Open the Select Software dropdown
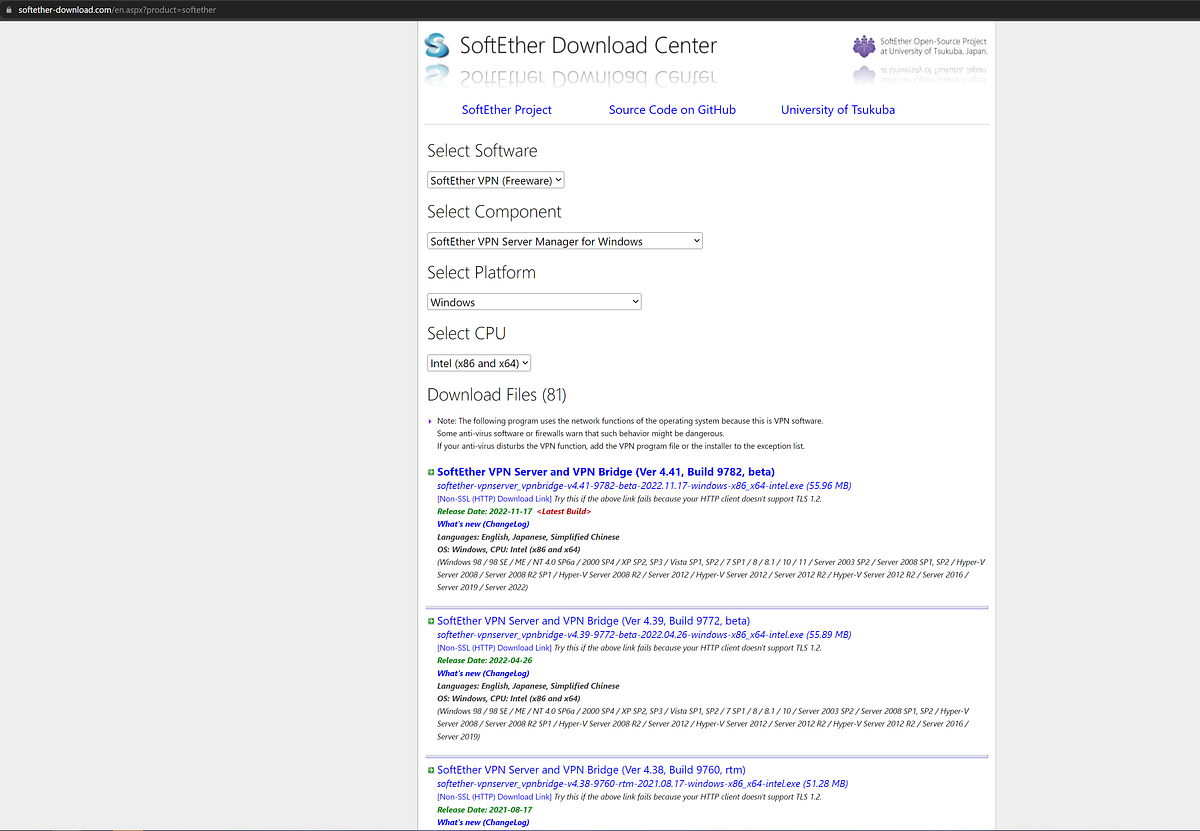This screenshot has height=831, width=1200. point(495,180)
